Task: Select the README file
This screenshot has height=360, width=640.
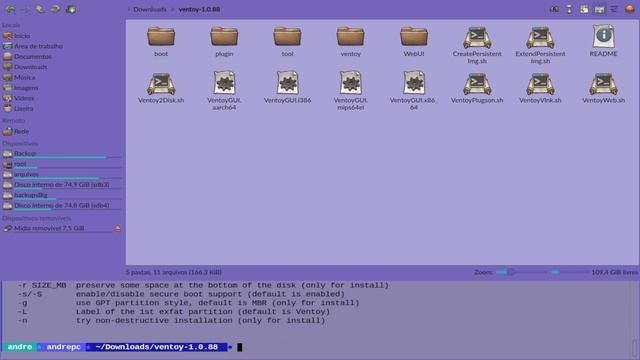Action: [603, 41]
